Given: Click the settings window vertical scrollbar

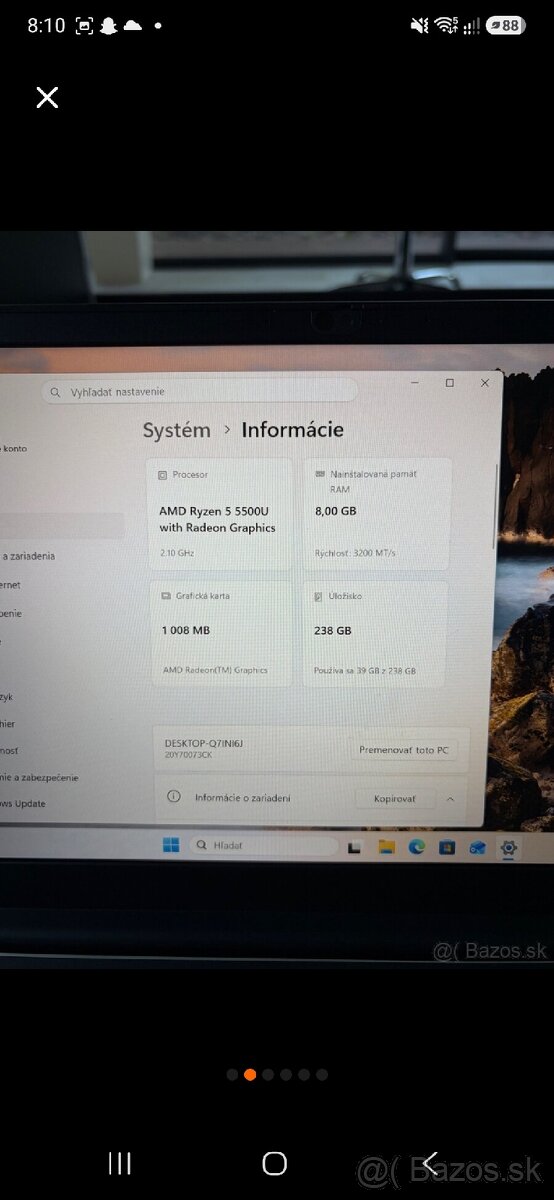Looking at the screenshot, I should [x=495, y=506].
